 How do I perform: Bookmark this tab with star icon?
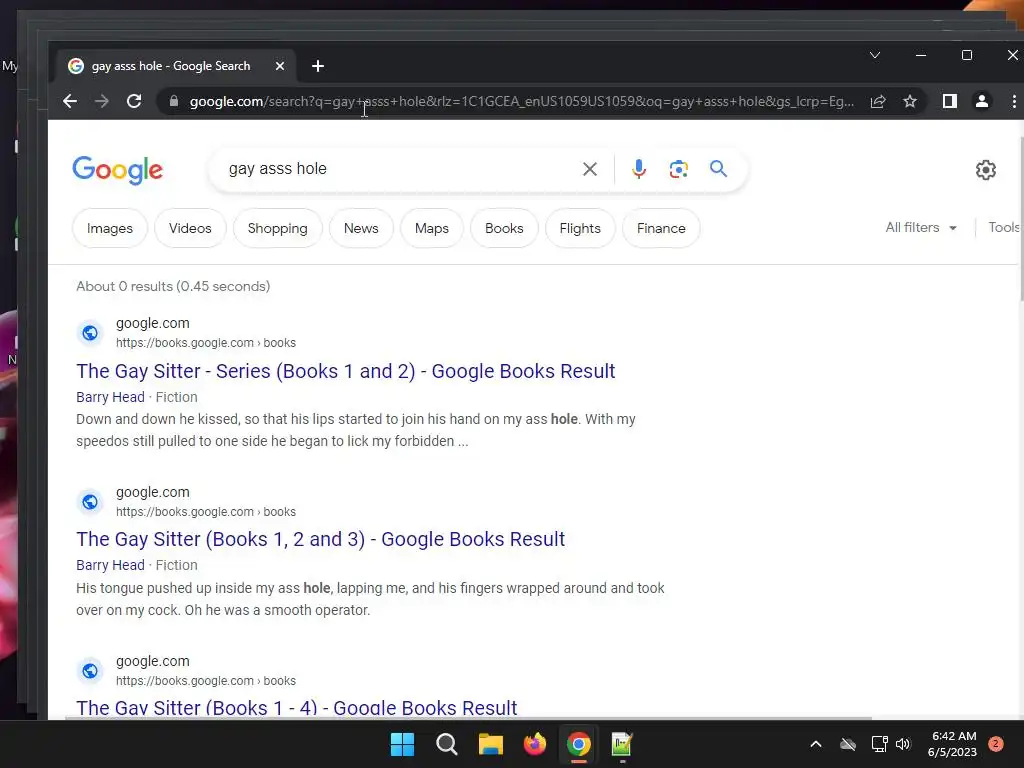click(x=910, y=101)
